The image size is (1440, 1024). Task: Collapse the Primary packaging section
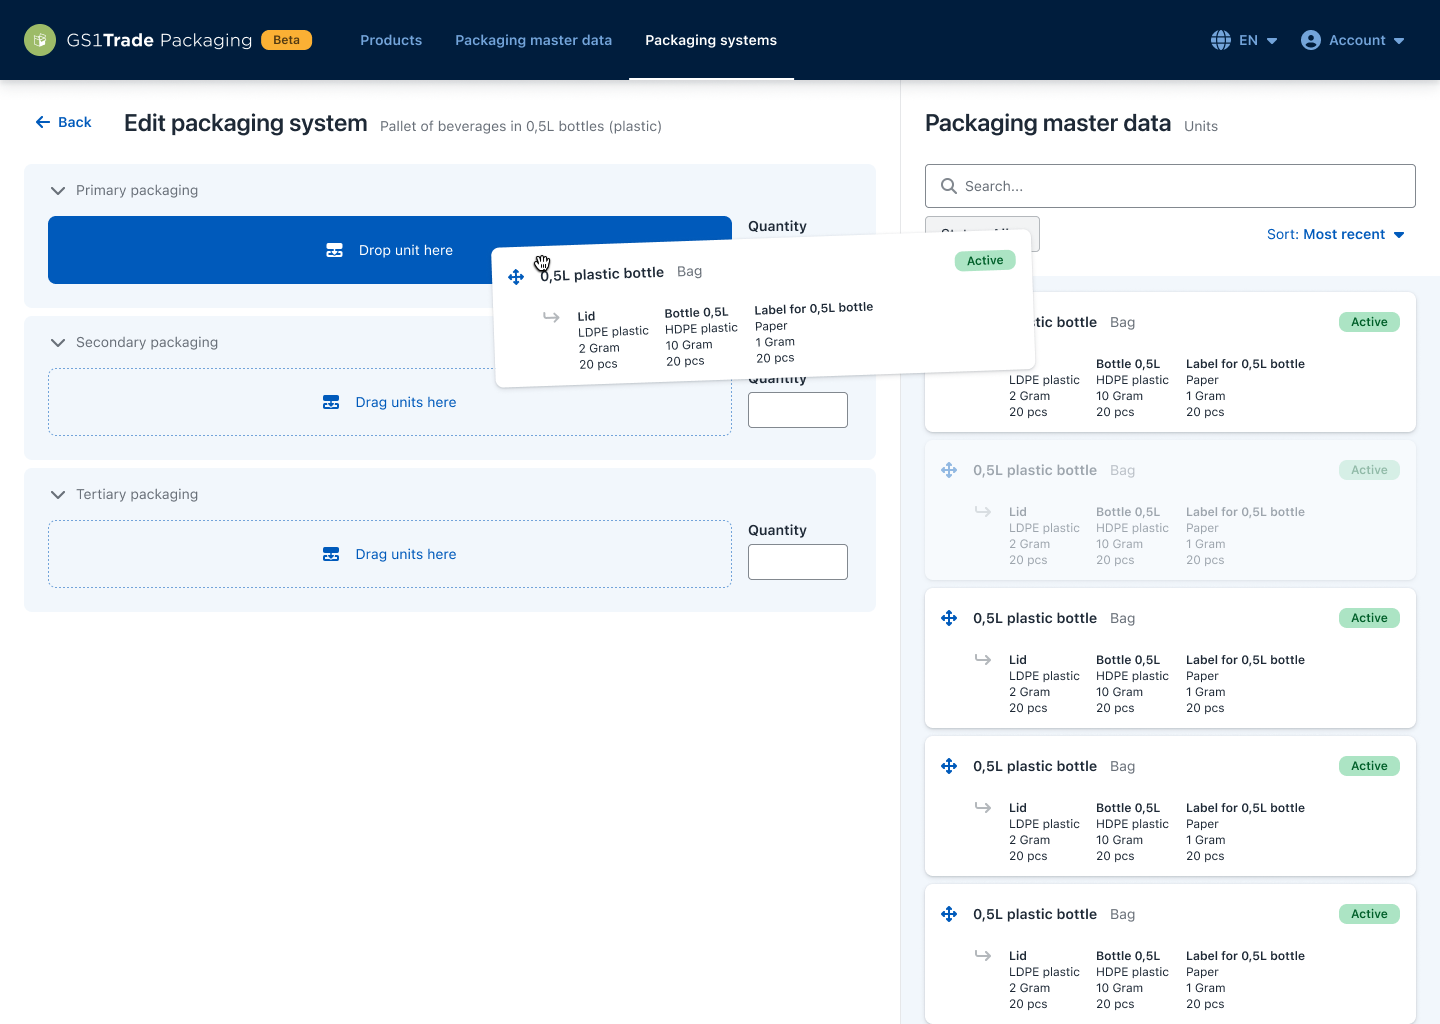(58, 190)
